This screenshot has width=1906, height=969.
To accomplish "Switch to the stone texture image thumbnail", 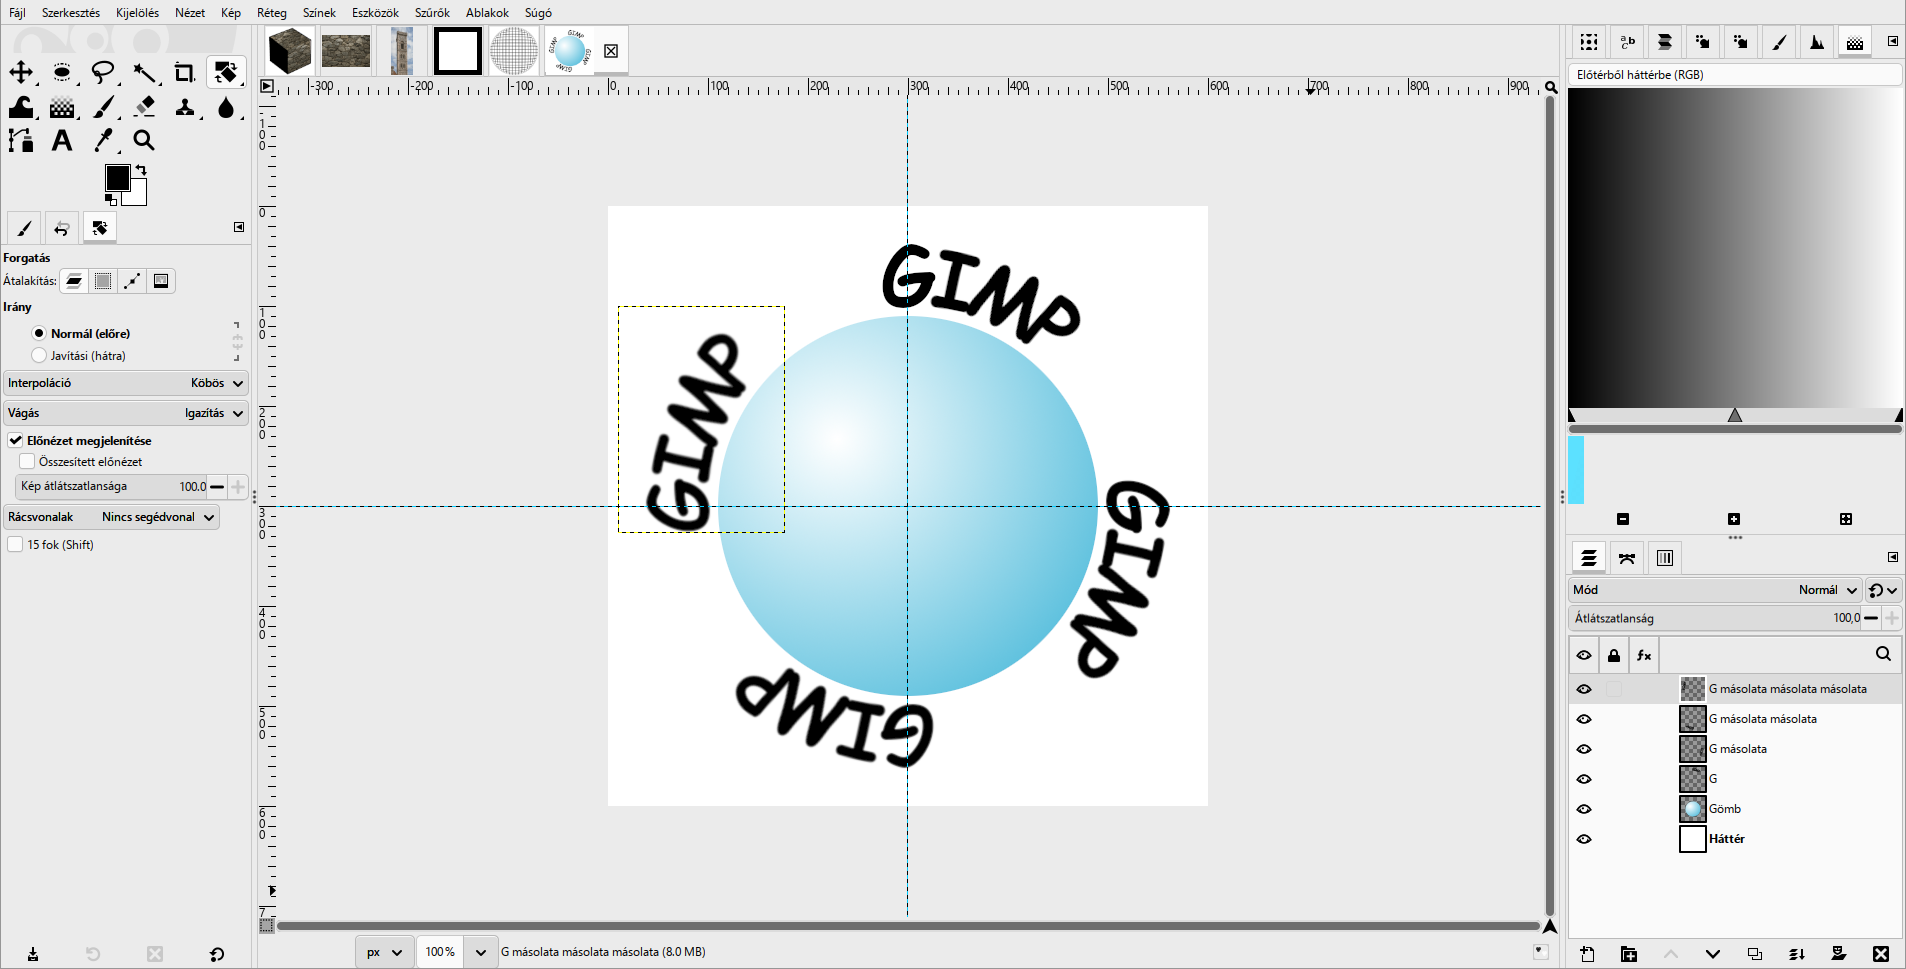I will coord(346,51).
